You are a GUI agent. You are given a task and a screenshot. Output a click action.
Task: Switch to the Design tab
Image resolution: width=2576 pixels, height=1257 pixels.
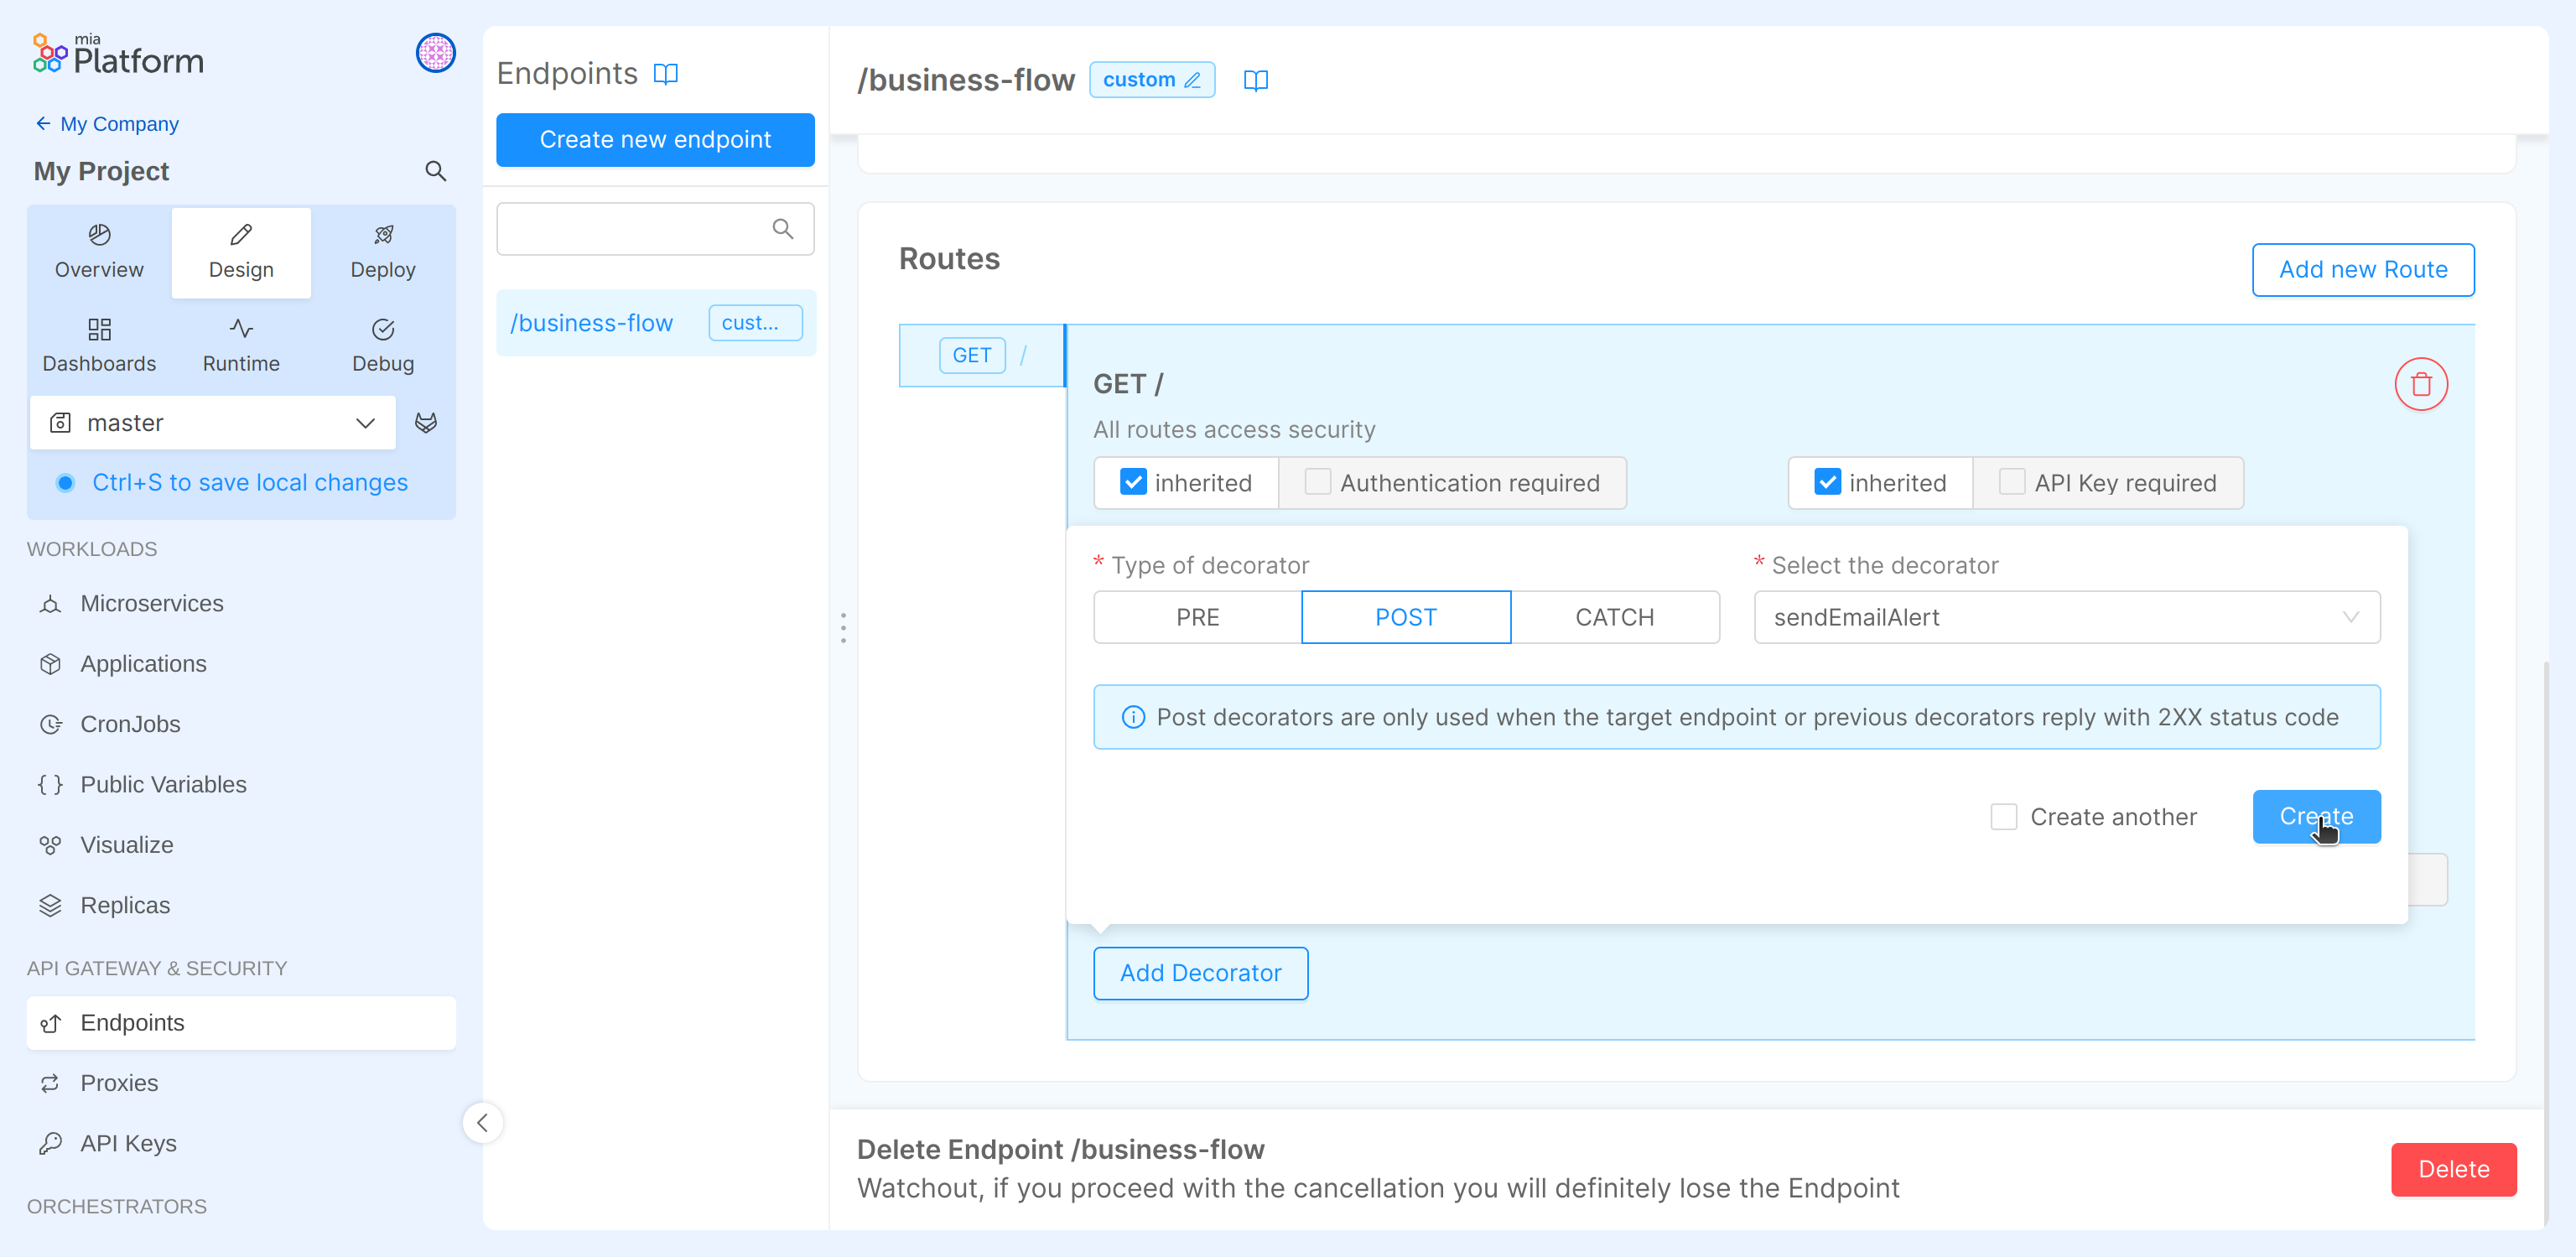point(240,252)
